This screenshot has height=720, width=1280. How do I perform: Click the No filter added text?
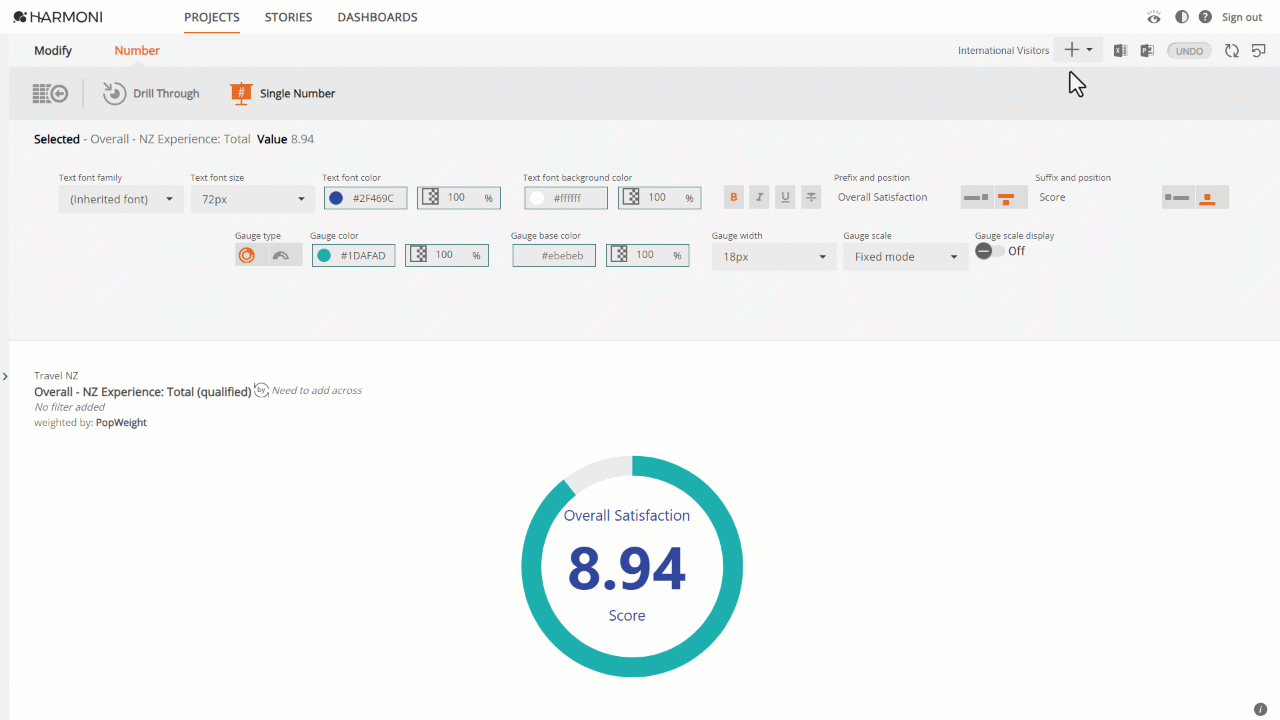pyautogui.click(x=69, y=407)
